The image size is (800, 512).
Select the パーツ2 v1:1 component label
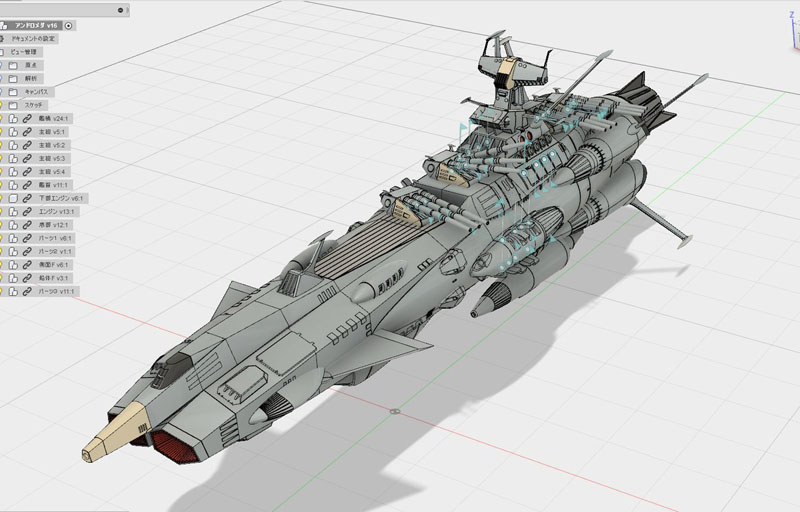(56, 251)
